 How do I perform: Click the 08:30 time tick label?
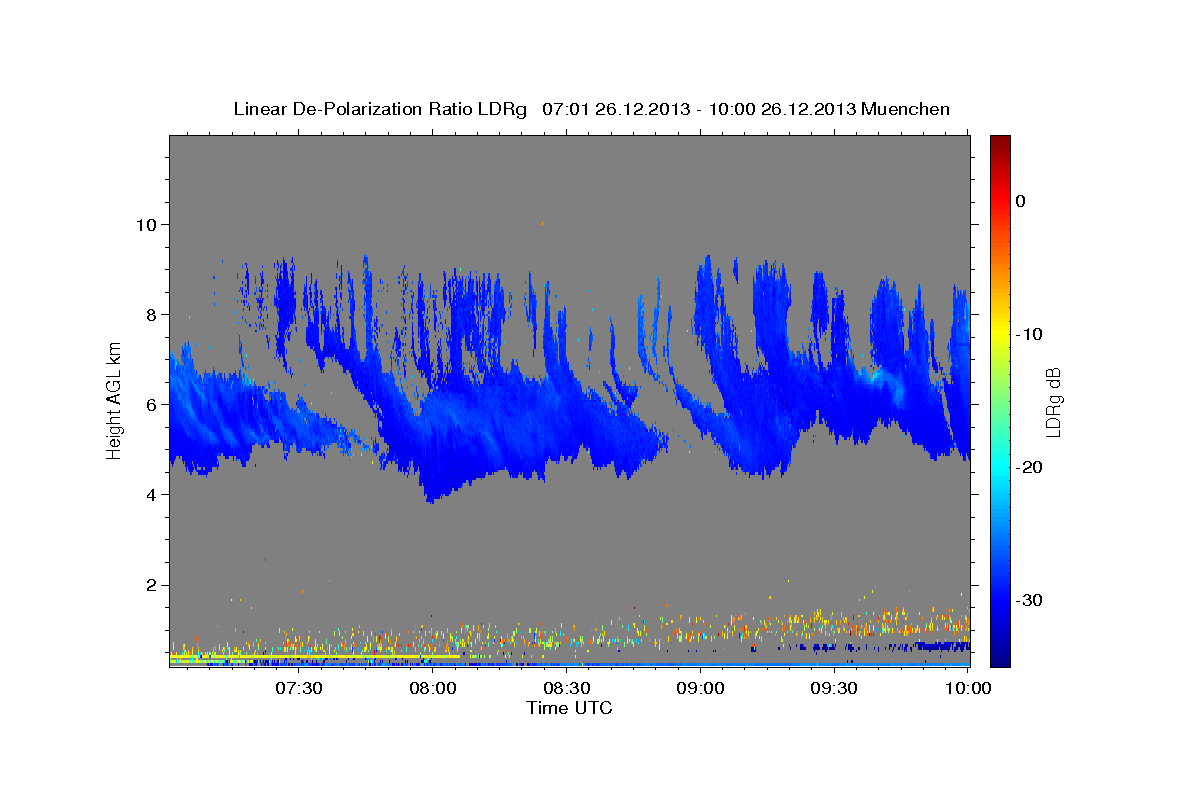pos(567,689)
